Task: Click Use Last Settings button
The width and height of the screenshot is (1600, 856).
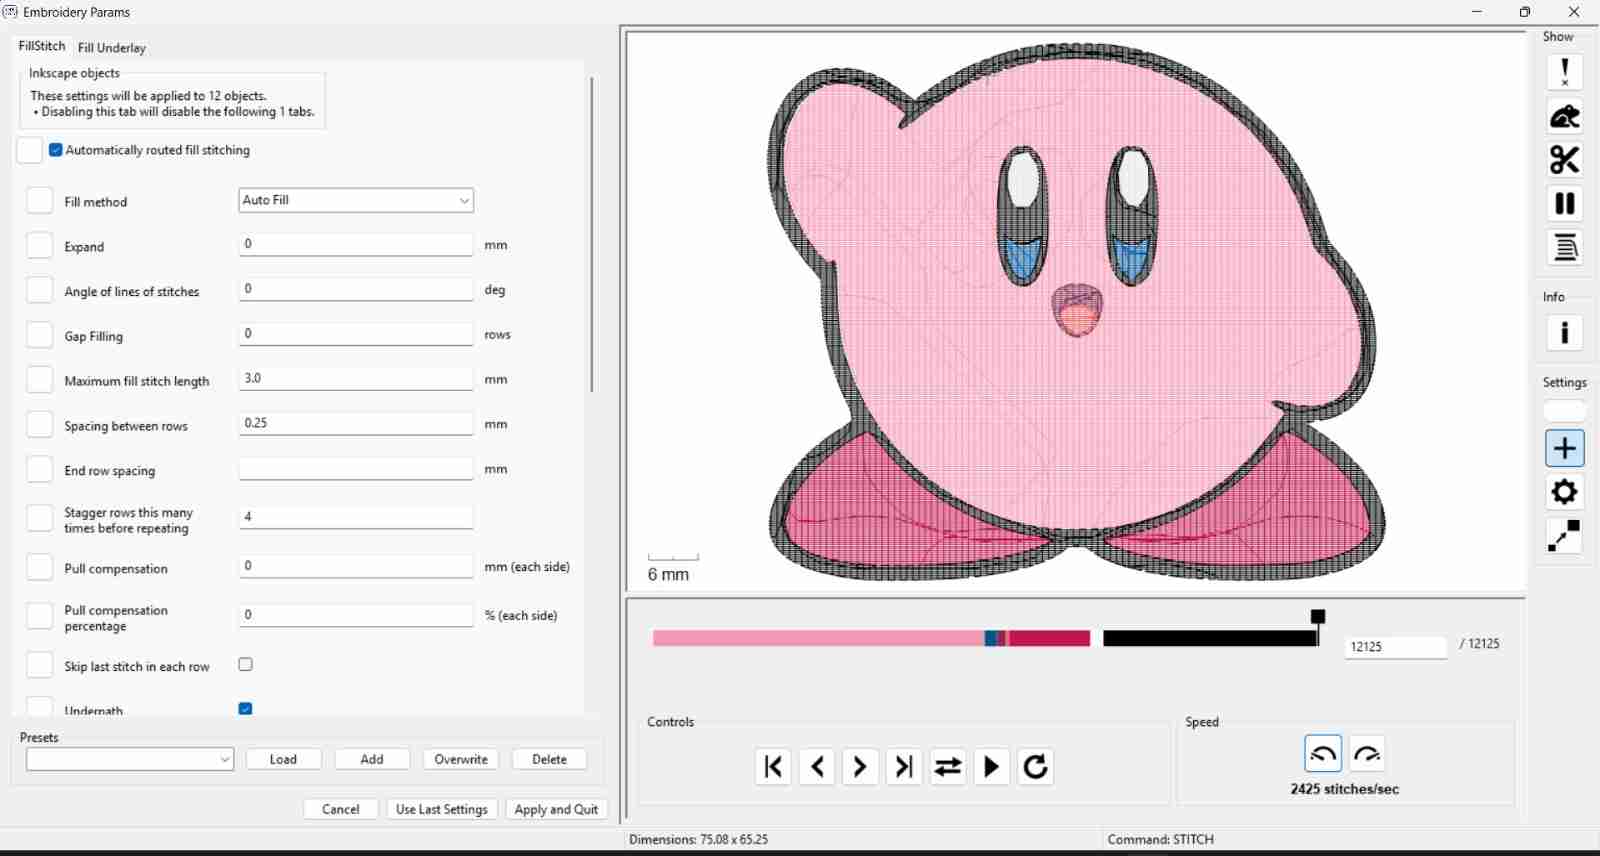Action: (x=442, y=810)
